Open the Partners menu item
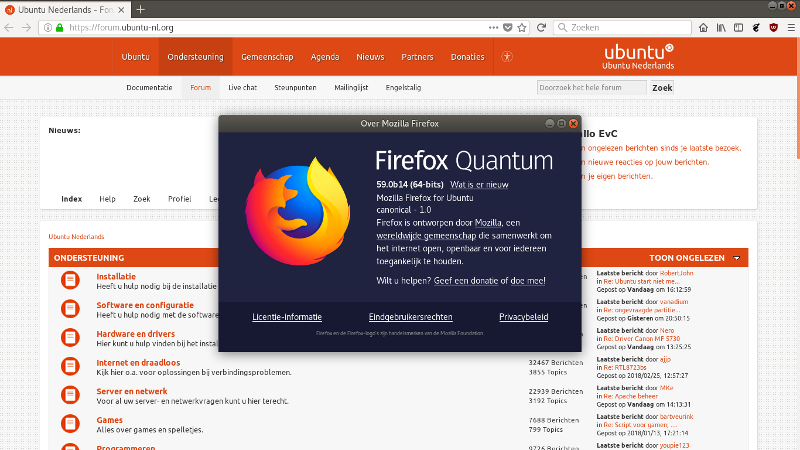 pyautogui.click(x=417, y=57)
